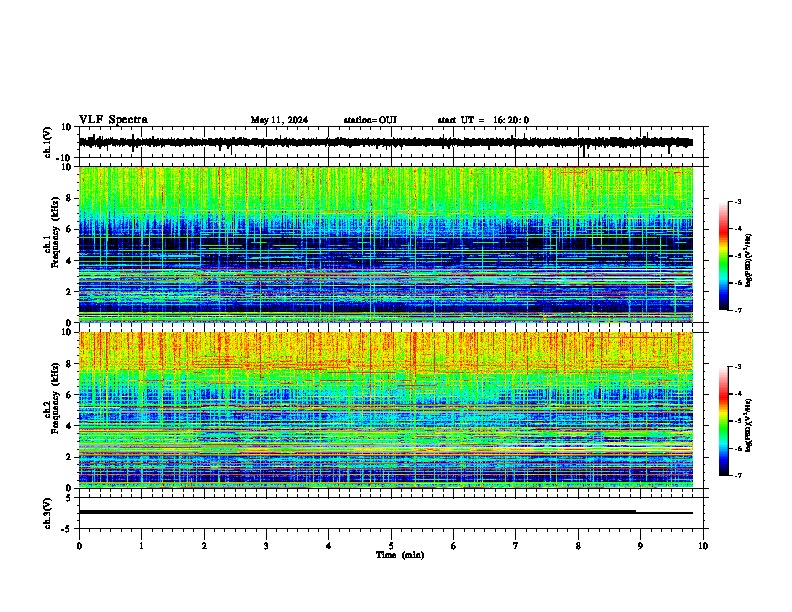Click the "-7" label below ch.2 color bar
Viewport: 792px width, 612px height.
click(737, 475)
